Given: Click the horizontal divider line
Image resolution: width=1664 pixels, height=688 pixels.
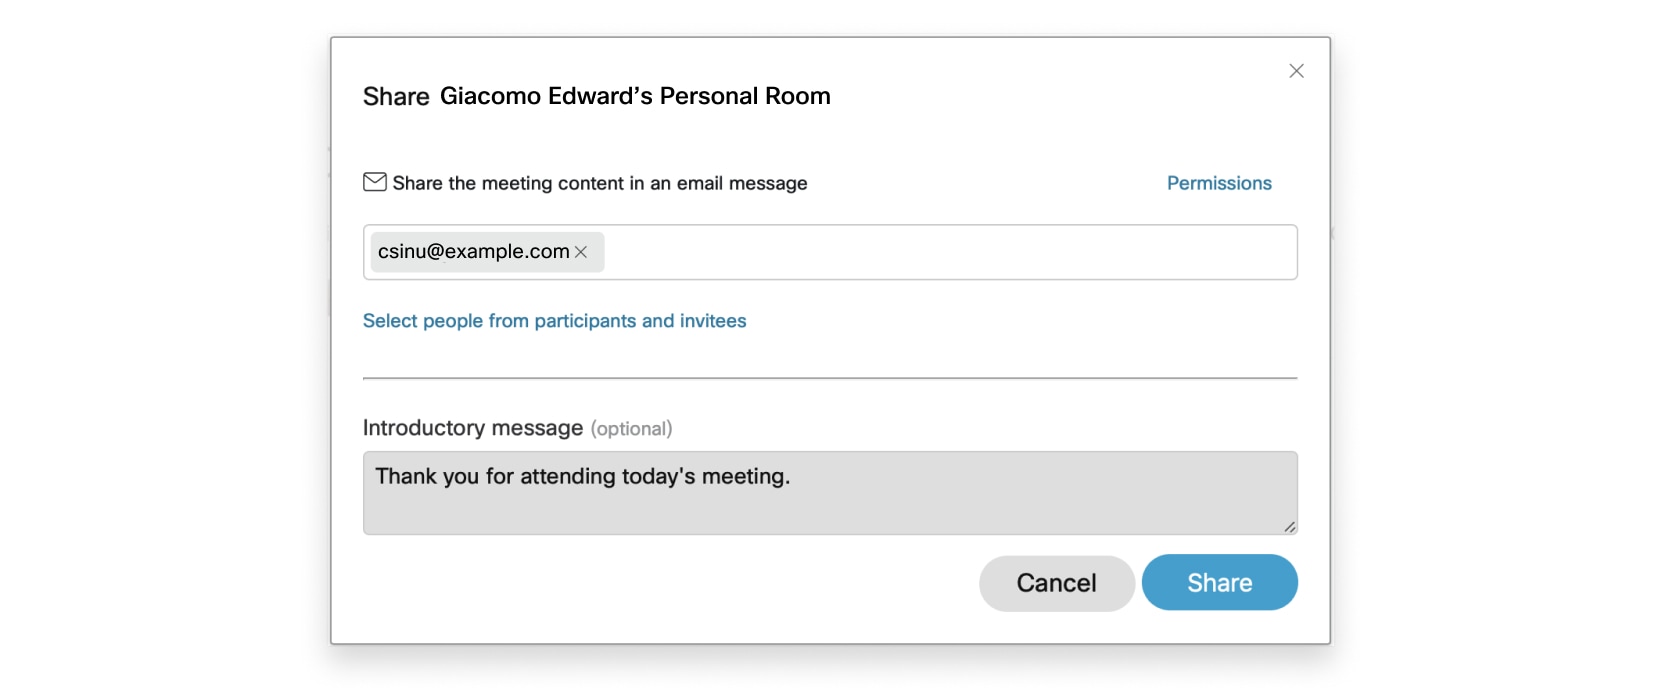Looking at the screenshot, I should (x=830, y=378).
